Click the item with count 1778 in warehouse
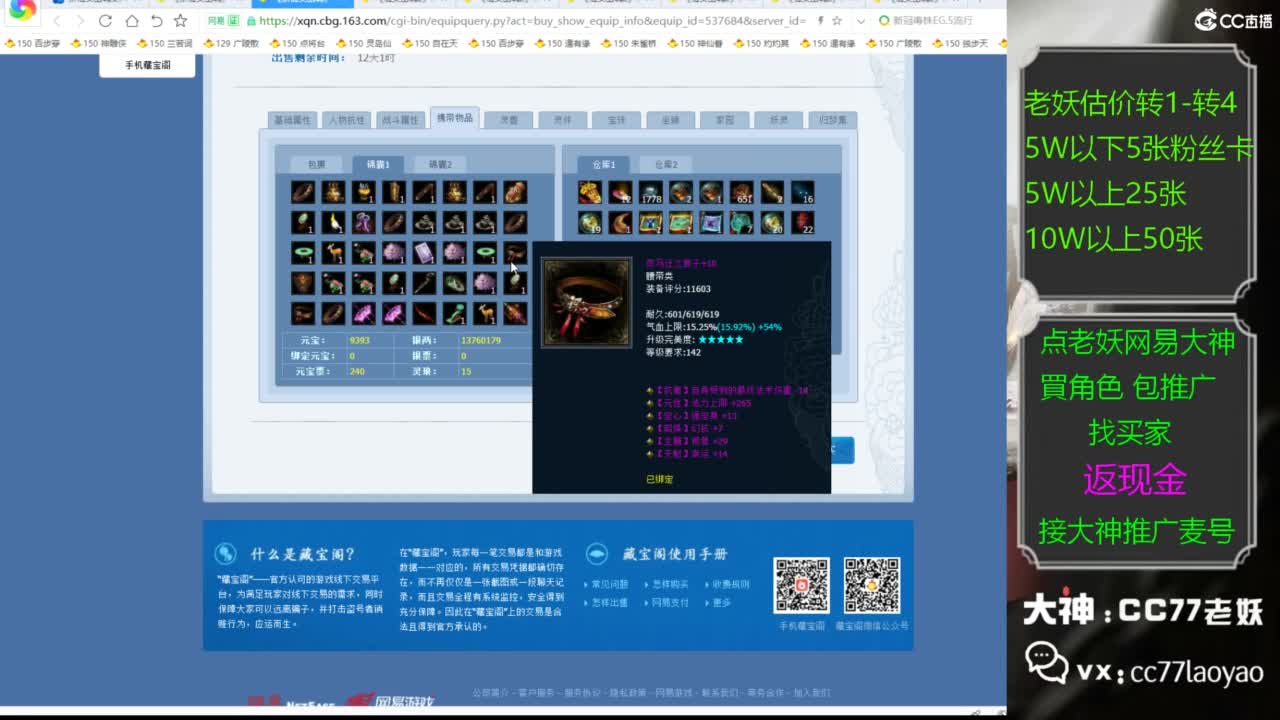Viewport: 1280px width, 720px height. point(651,192)
